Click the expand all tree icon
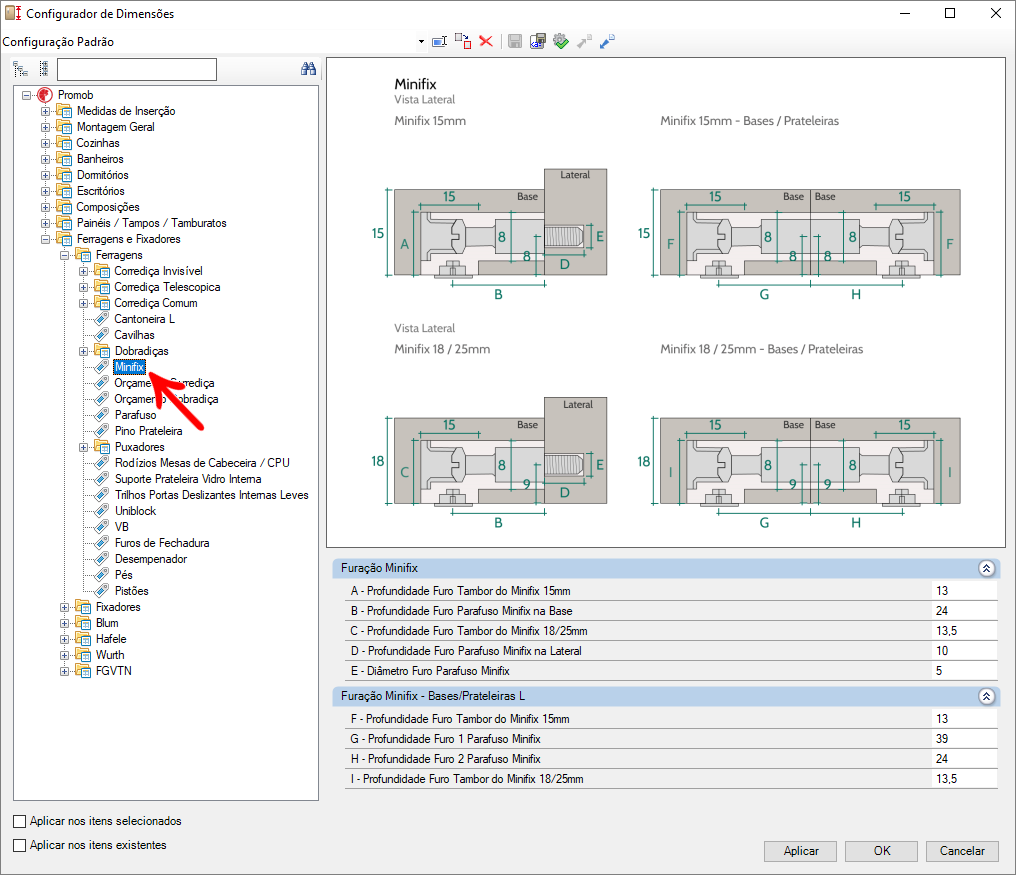Viewport: 1016px width, 875px height. [20, 69]
